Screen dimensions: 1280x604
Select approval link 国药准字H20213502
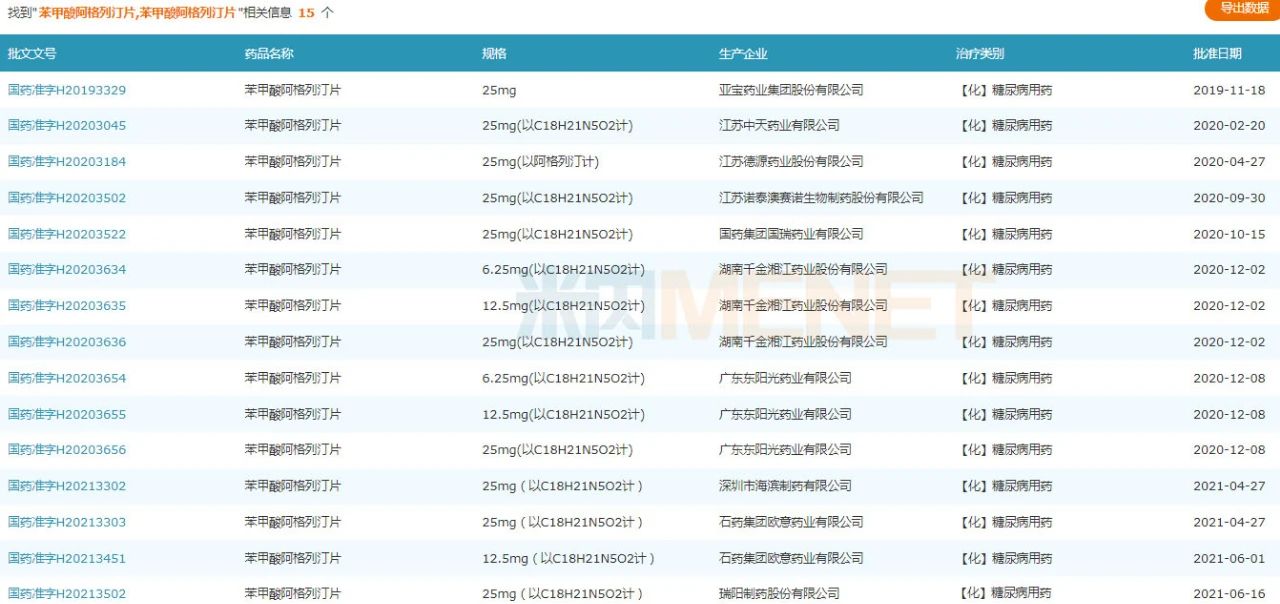(67, 594)
